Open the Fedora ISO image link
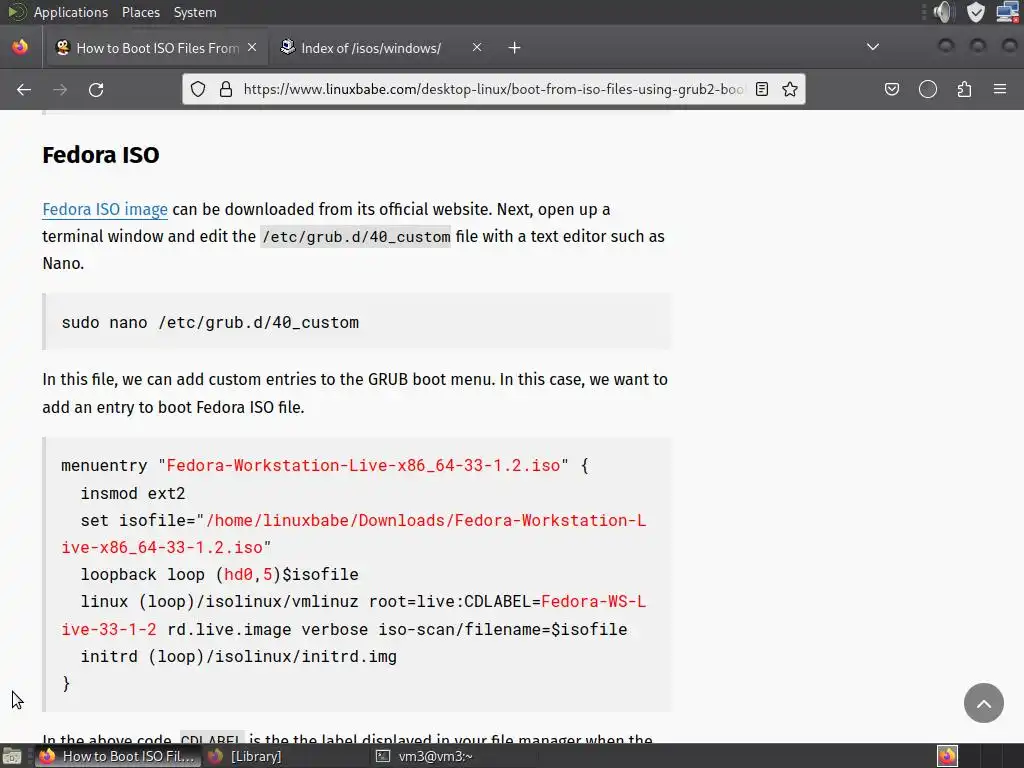The image size is (1024, 768). 105,210
